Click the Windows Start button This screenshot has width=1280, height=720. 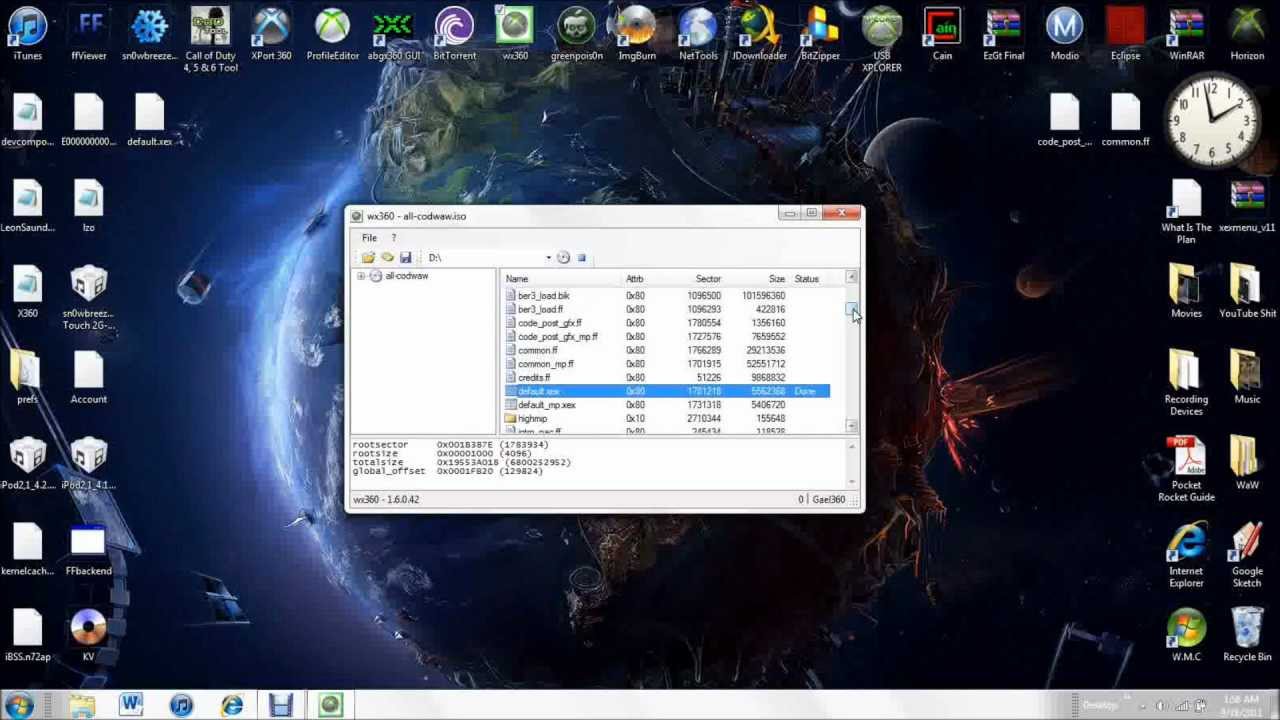pyautogui.click(x=20, y=705)
